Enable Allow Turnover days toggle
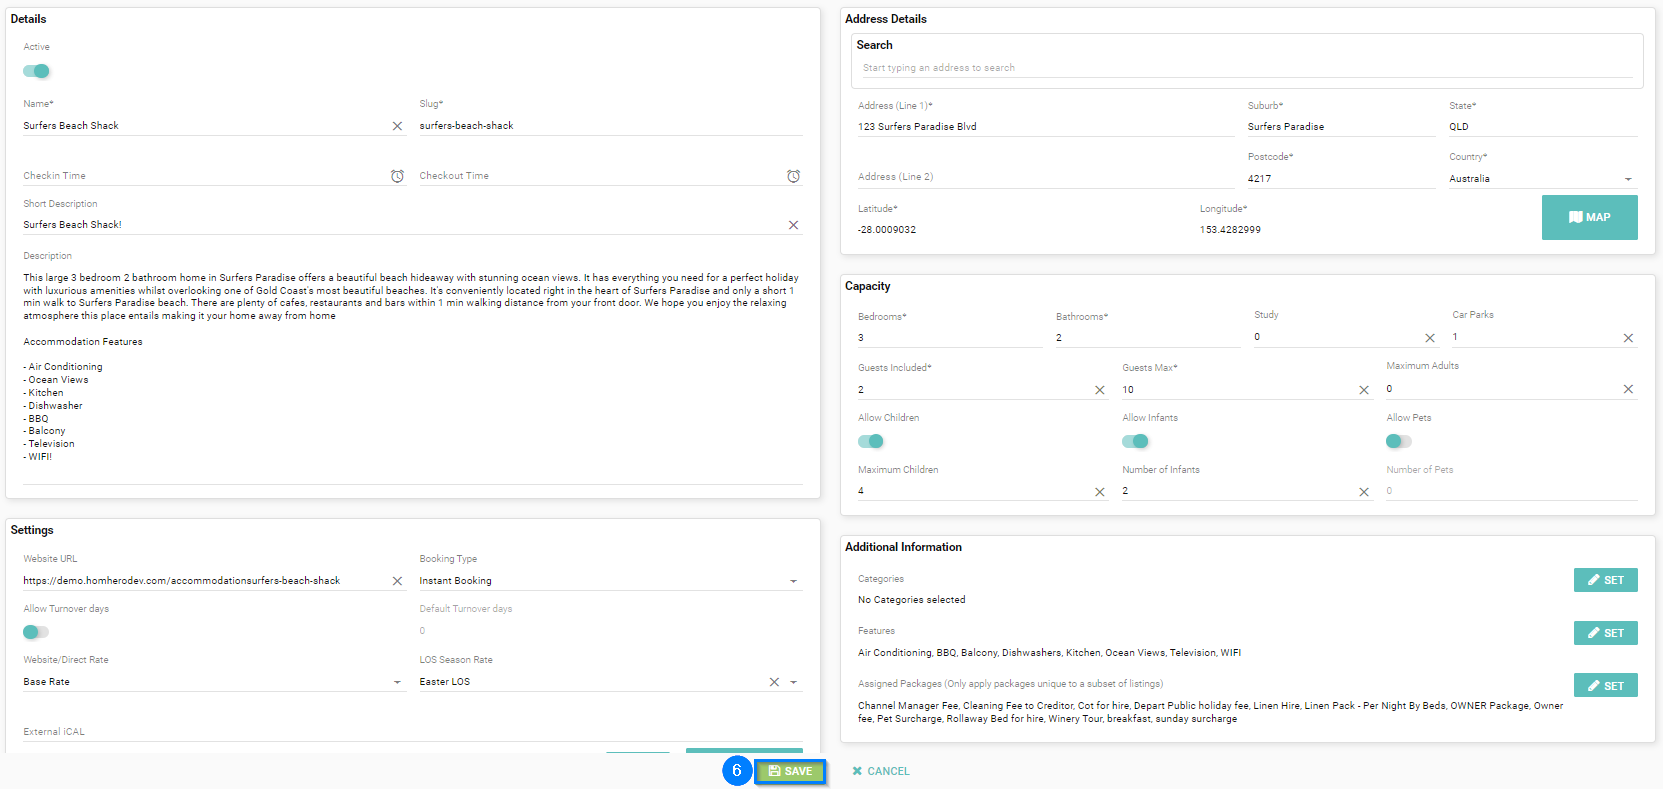1663x789 pixels. [36, 632]
